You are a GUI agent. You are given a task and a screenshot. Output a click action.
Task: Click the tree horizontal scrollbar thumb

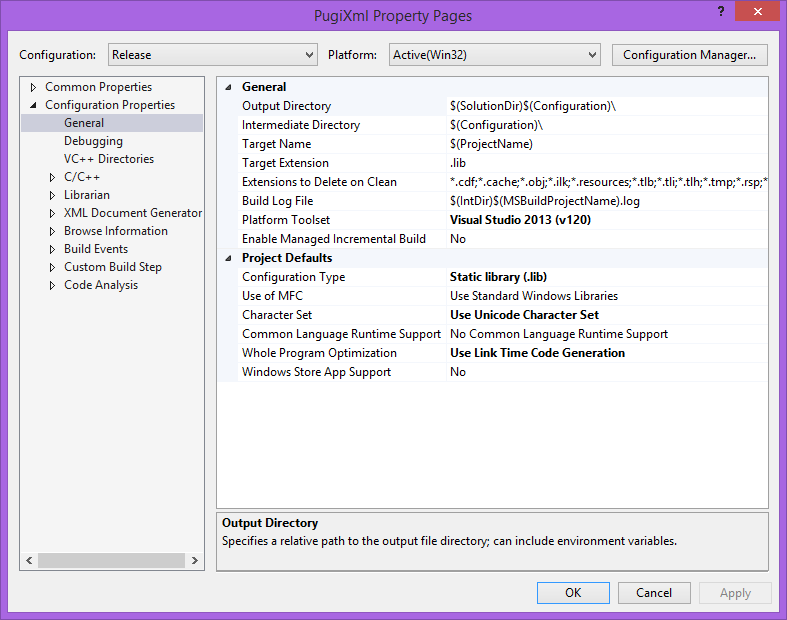111,561
